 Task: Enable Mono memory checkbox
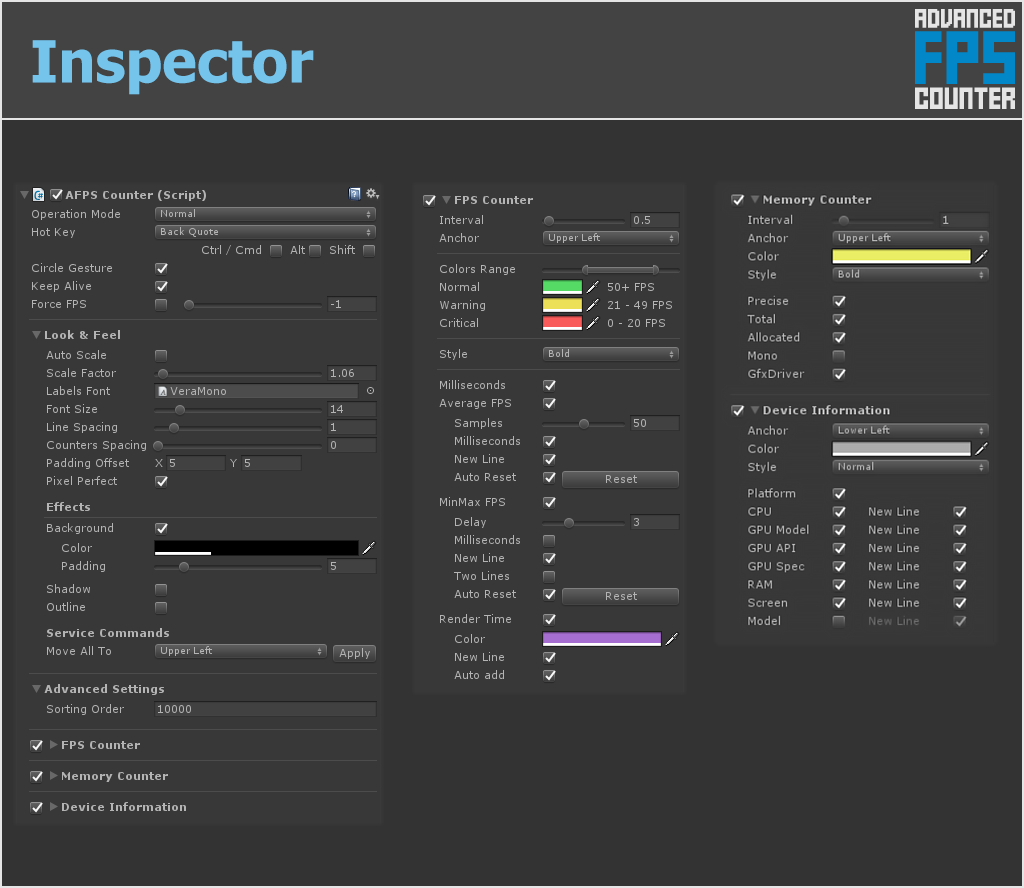839,356
